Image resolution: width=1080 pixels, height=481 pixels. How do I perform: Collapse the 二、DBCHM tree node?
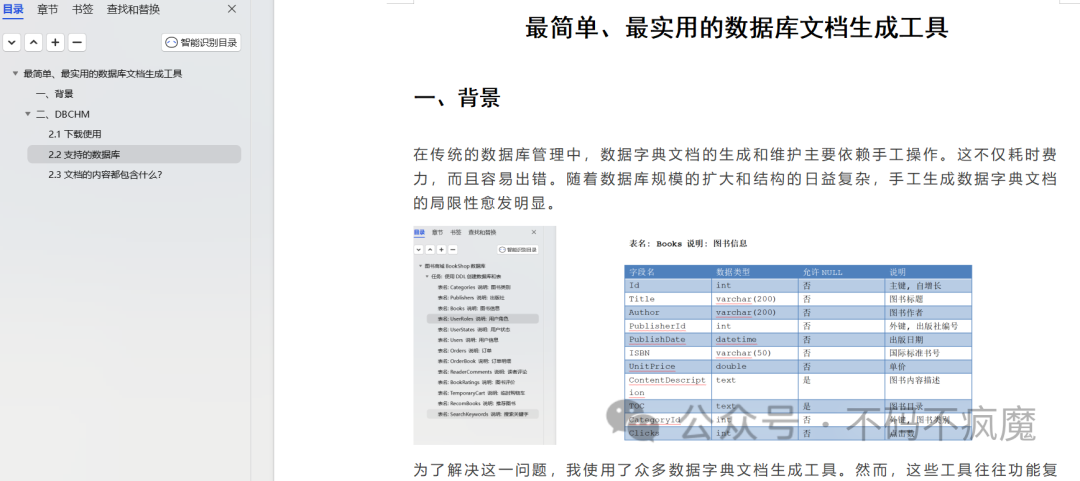click(x=28, y=114)
